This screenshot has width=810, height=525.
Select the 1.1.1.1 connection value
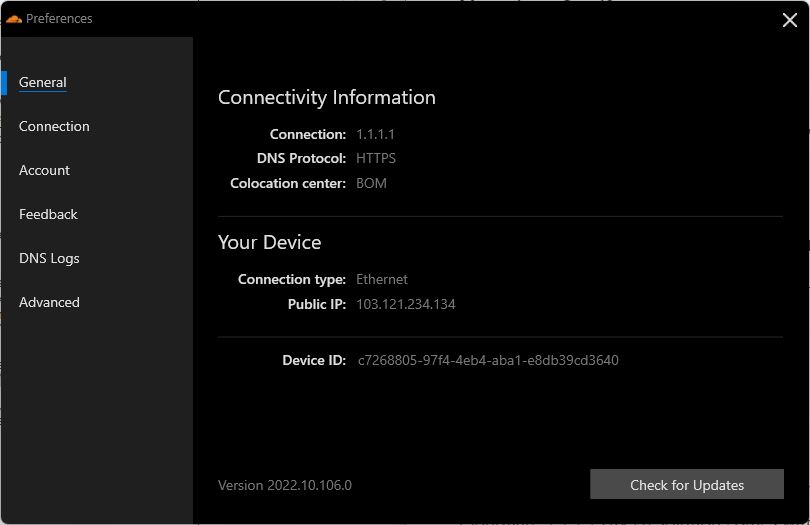(x=375, y=134)
